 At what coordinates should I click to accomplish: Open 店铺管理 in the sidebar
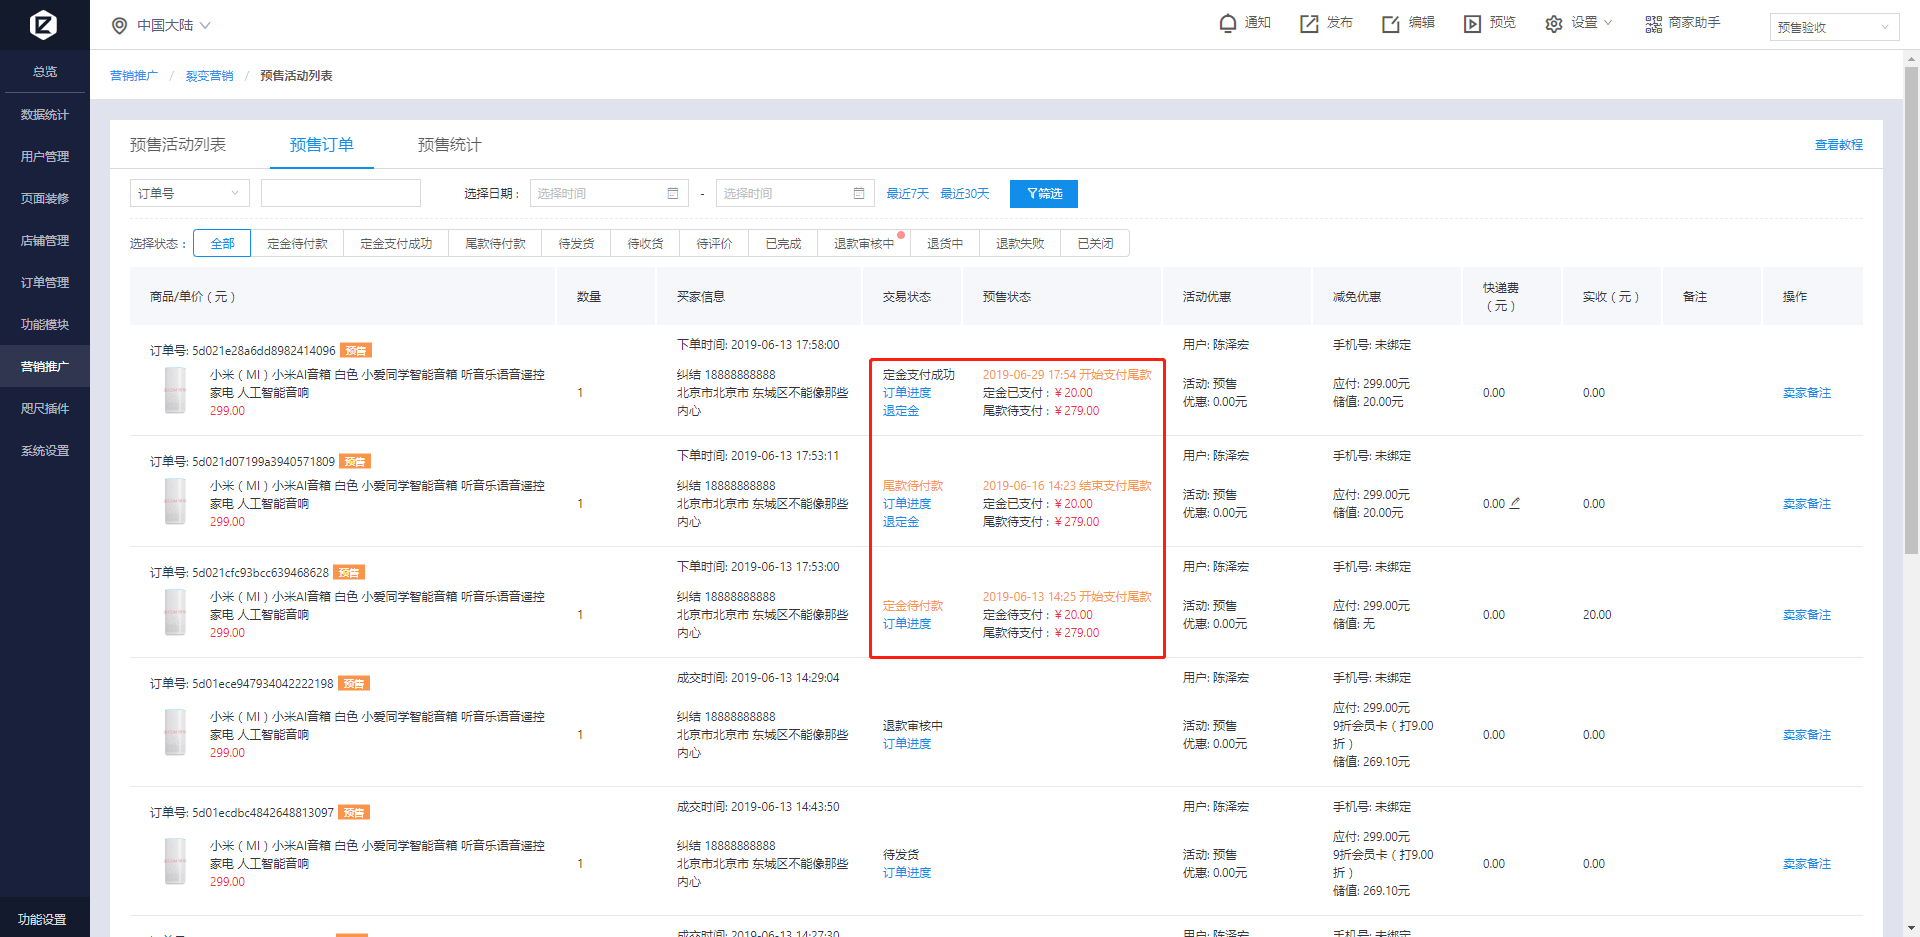[x=45, y=241]
